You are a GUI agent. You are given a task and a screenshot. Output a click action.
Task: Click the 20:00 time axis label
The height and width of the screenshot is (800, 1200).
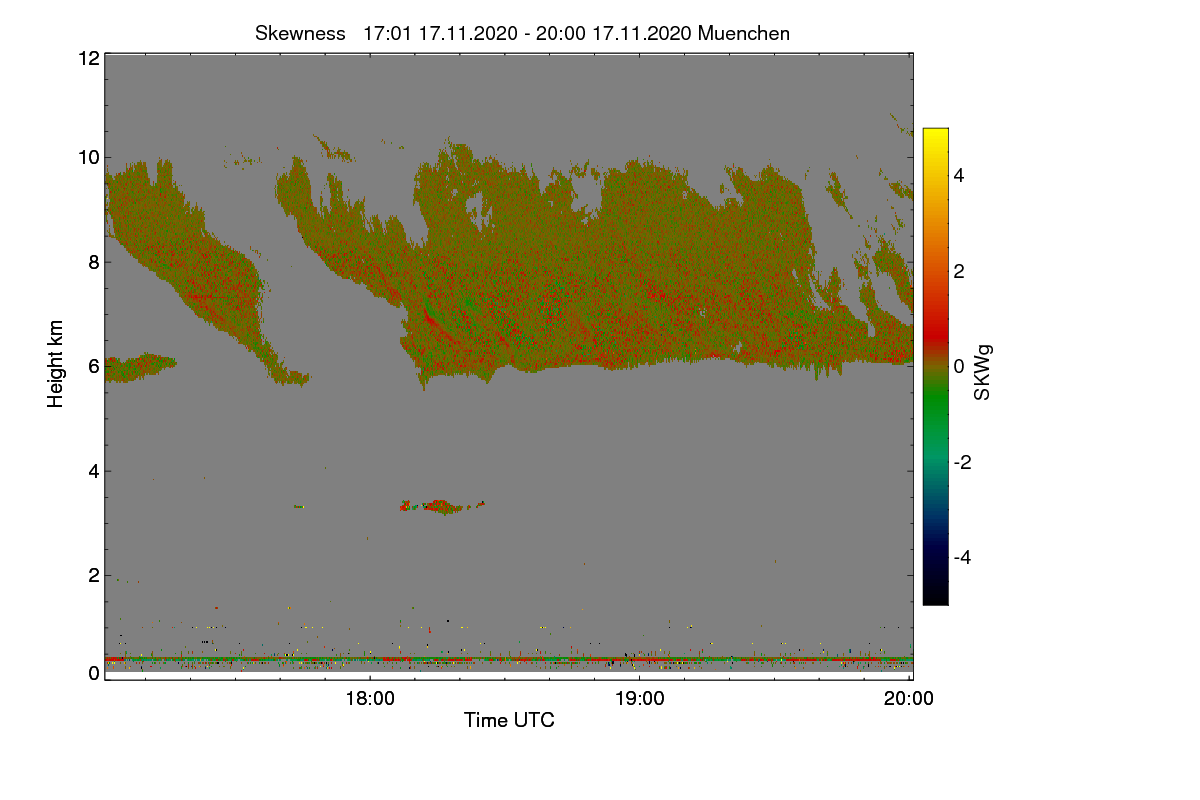(x=910, y=699)
